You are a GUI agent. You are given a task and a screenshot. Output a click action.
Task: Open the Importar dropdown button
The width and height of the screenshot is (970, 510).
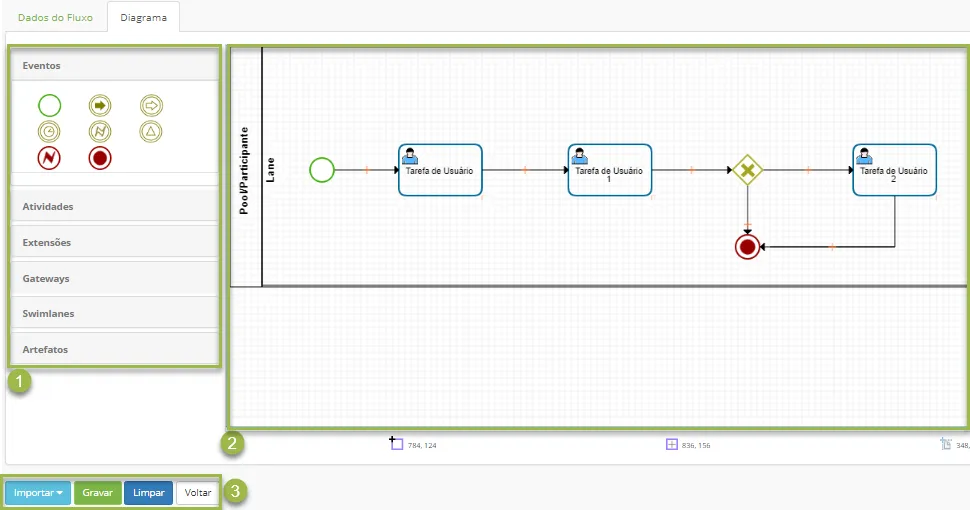click(38, 493)
